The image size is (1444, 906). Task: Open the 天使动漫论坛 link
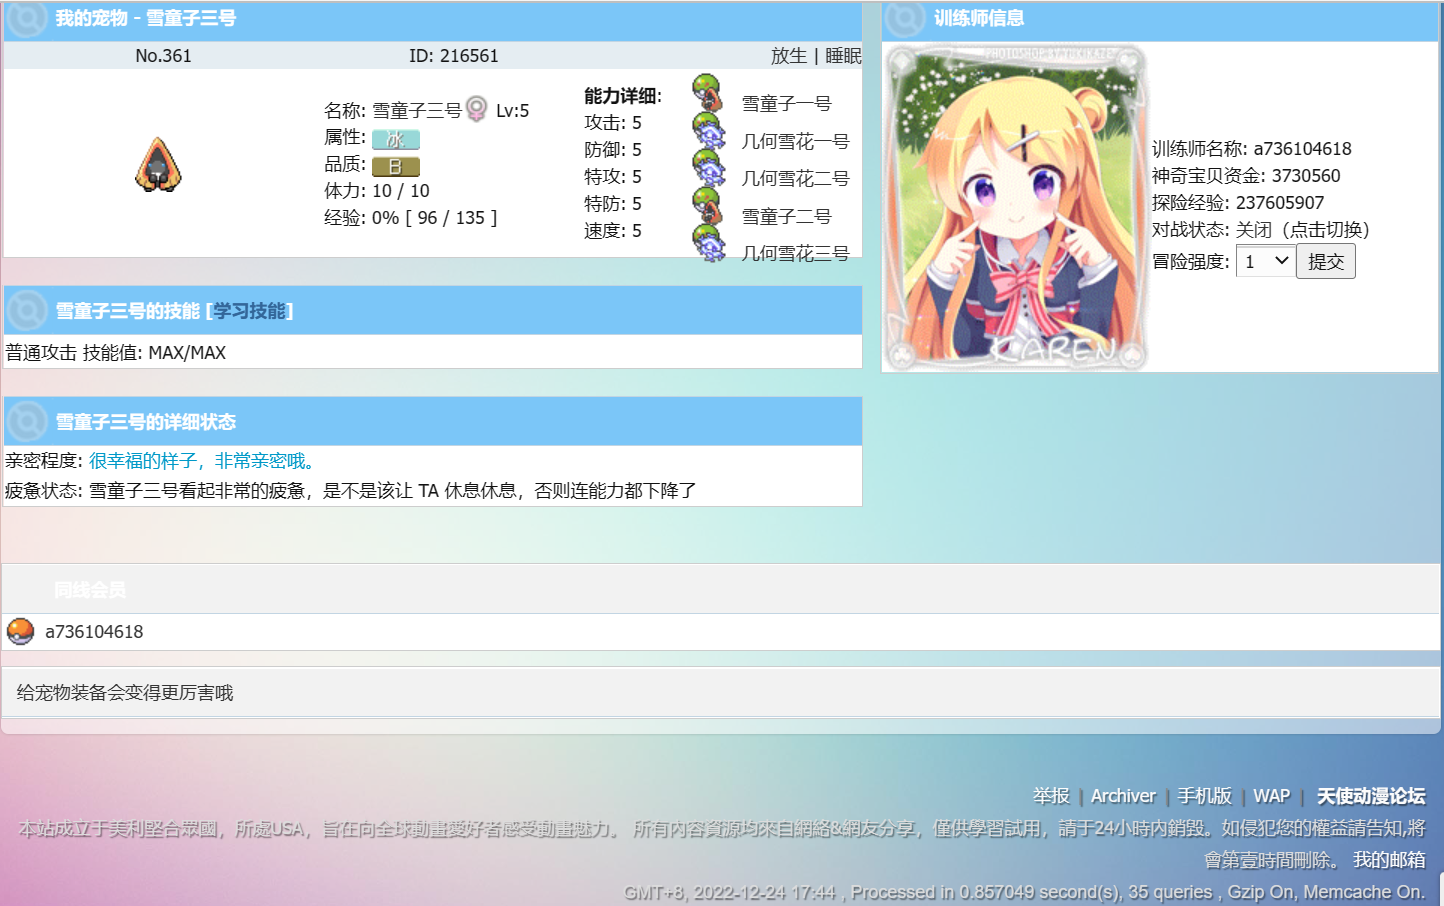1371,795
